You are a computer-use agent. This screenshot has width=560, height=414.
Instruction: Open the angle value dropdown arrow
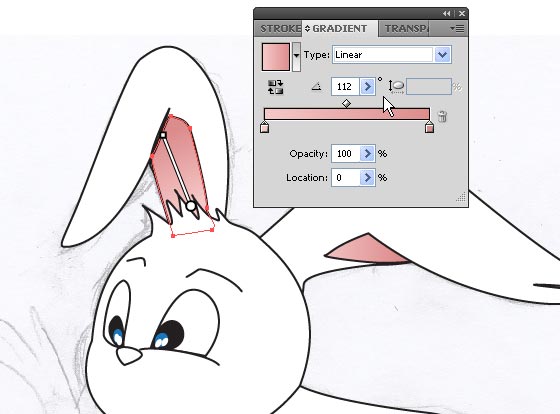368,86
